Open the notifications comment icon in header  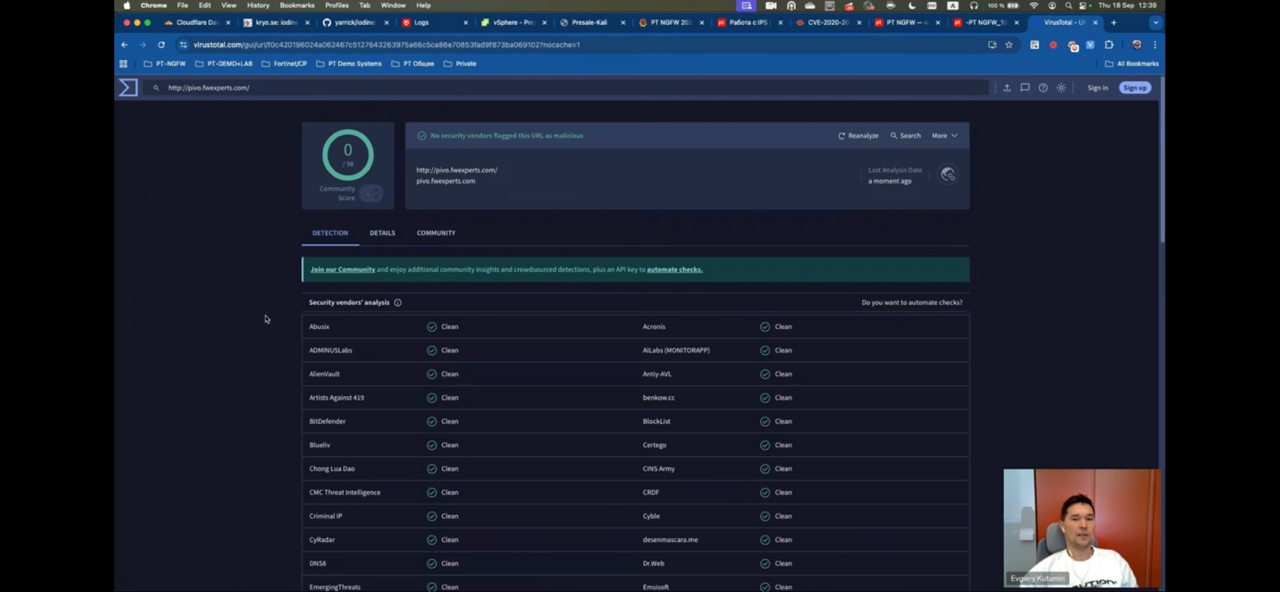pos(1025,88)
